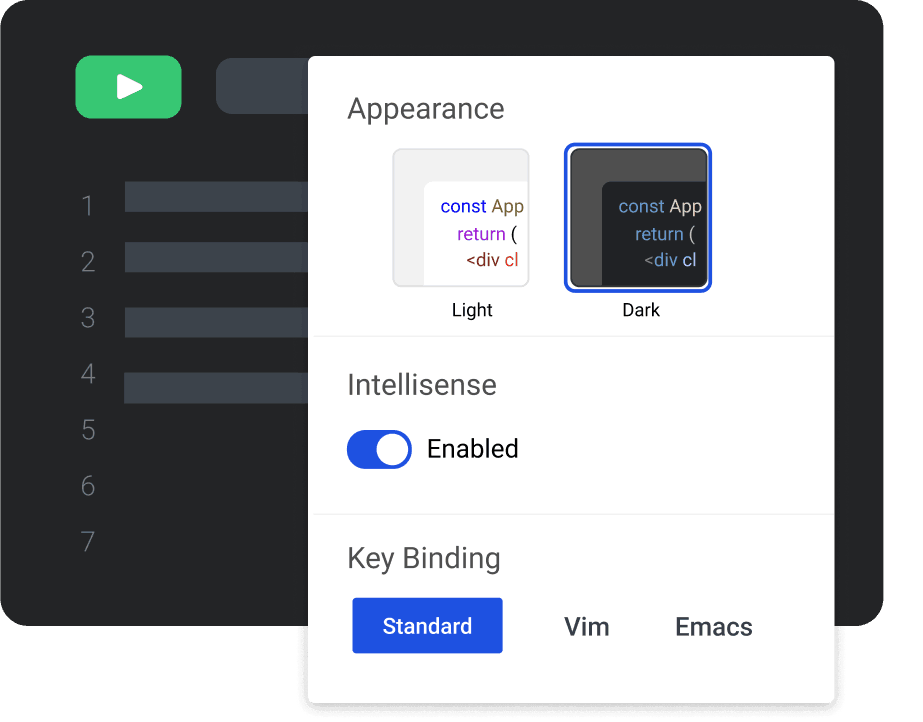Click the 'Light' label under the theme preview
This screenshot has height=722, width=923.
pos(472,310)
